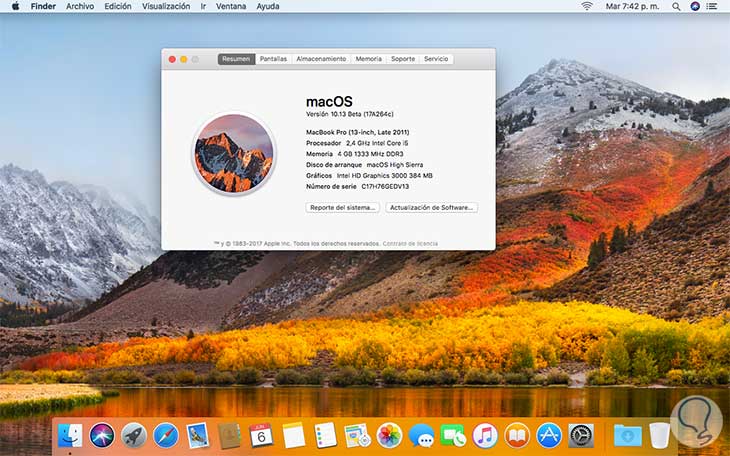Screen dimensions: 730x456
Task: Open Notes app in Dock
Action: [x=293, y=436]
